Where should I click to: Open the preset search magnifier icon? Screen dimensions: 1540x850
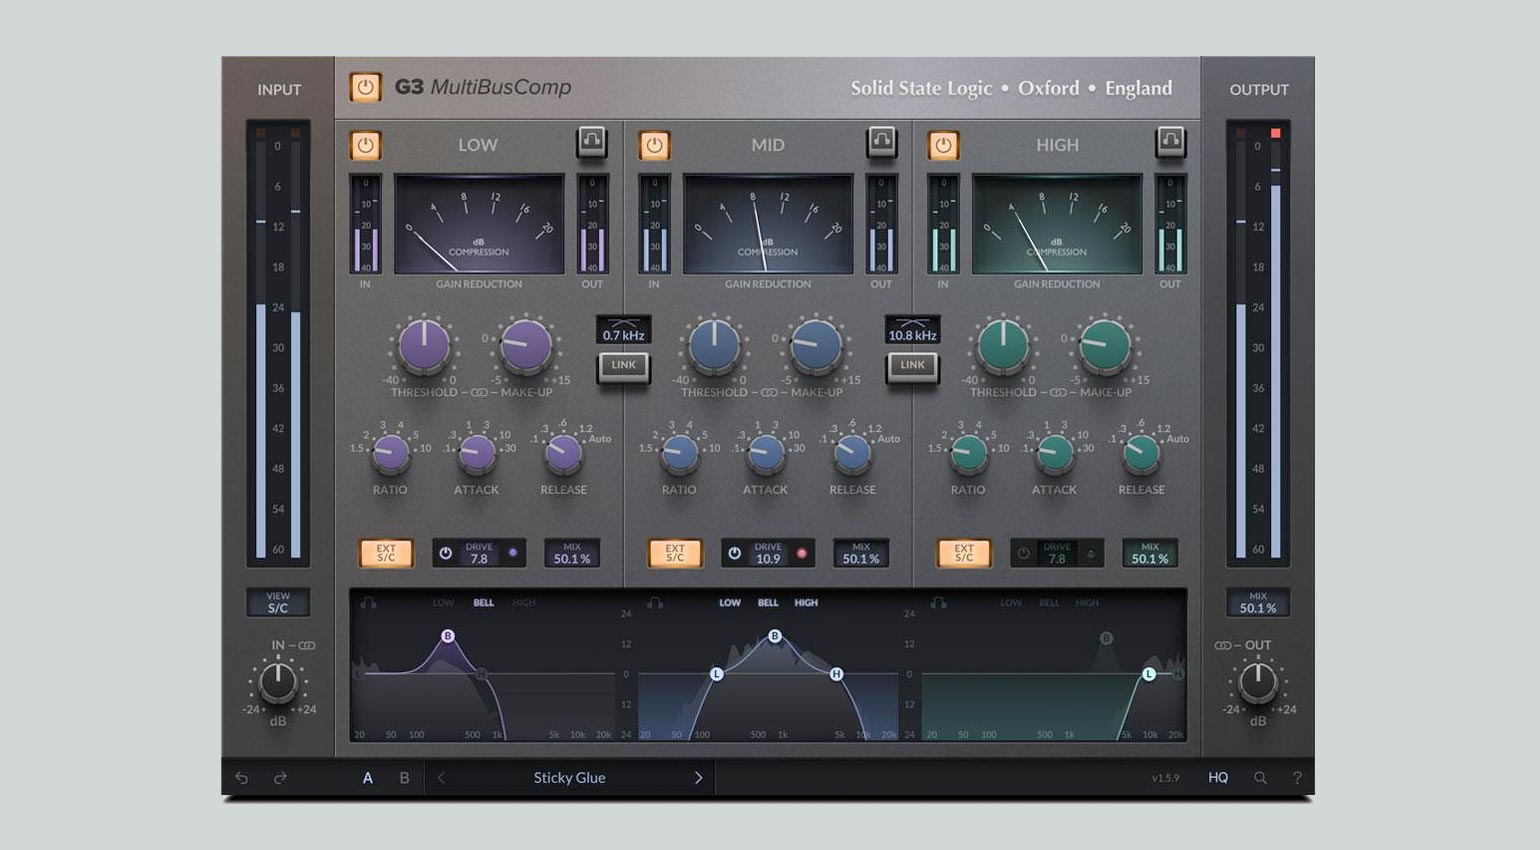click(x=1260, y=777)
